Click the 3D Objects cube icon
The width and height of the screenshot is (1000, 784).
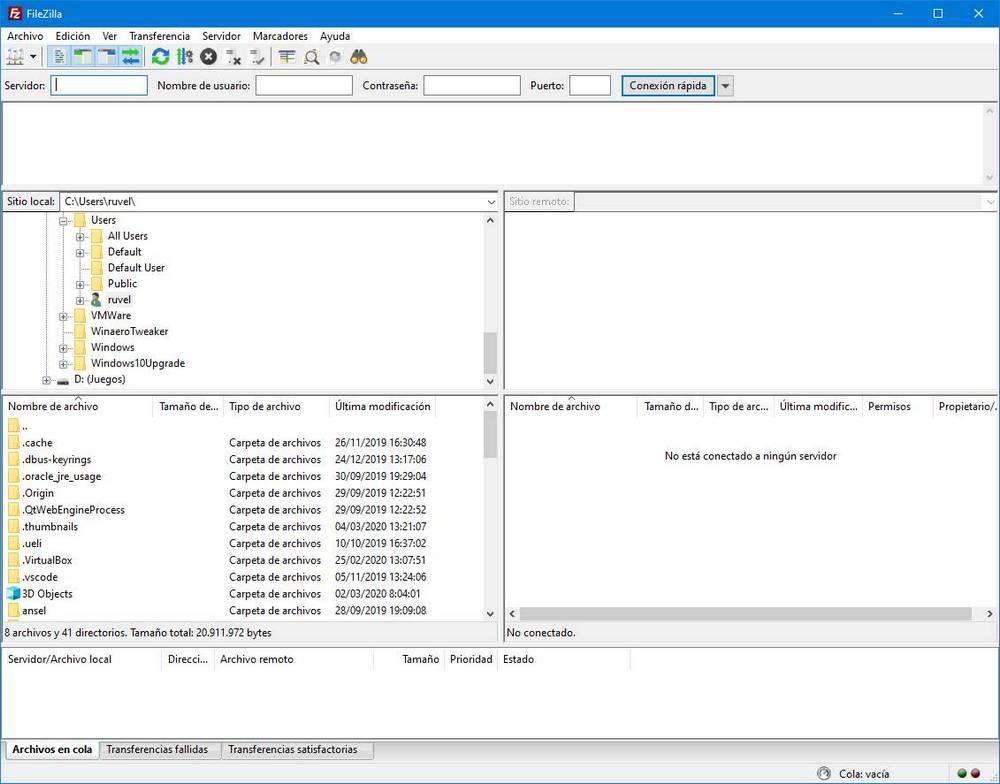pyautogui.click(x=13, y=594)
